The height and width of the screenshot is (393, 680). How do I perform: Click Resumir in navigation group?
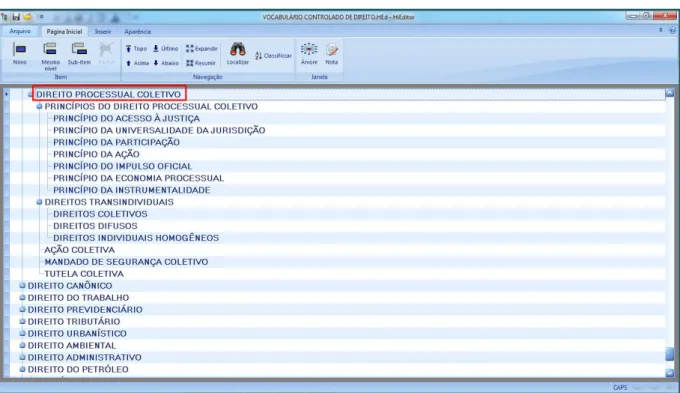click(x=201, y=63)
